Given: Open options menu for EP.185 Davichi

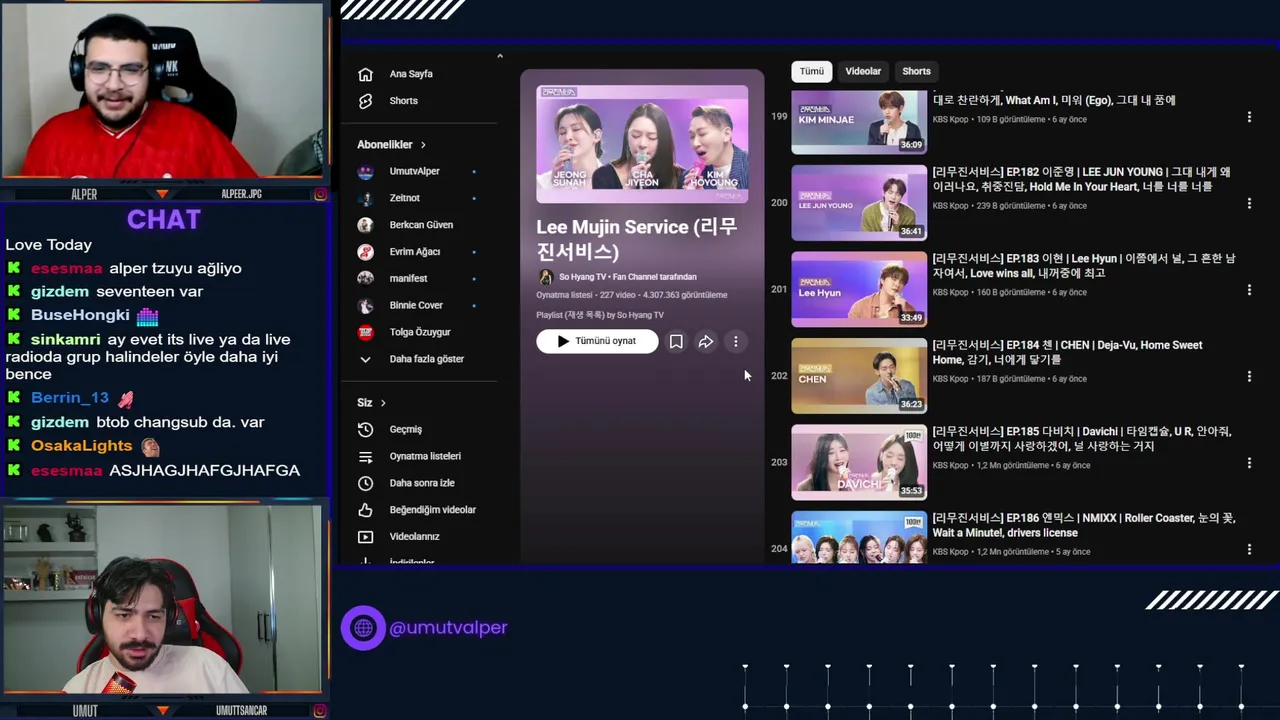Looking at the screenshot, I should (1249, 463).
